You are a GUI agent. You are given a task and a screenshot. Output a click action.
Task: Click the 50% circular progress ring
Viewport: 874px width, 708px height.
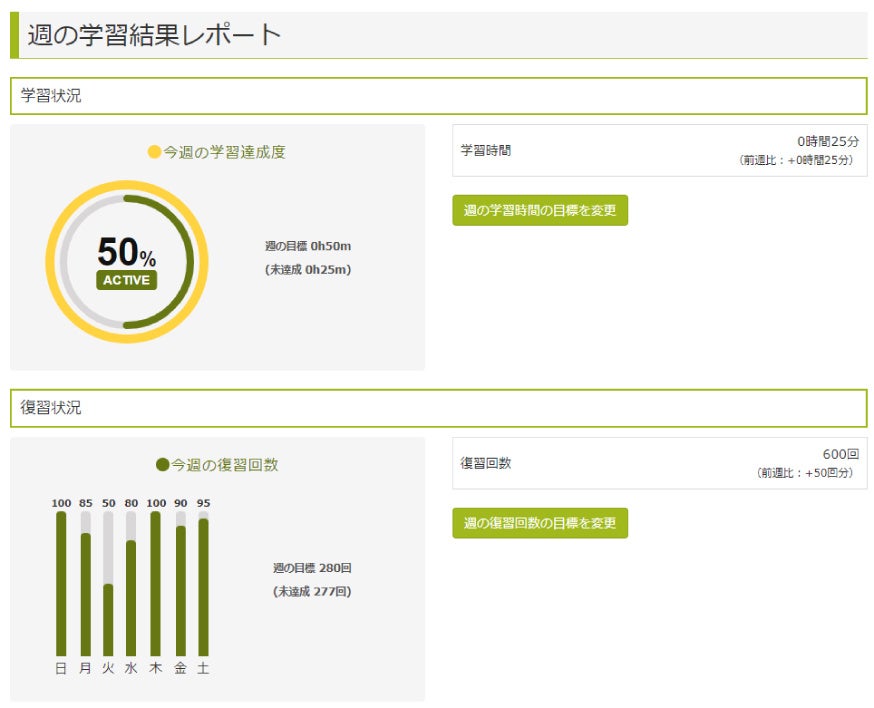127,261
